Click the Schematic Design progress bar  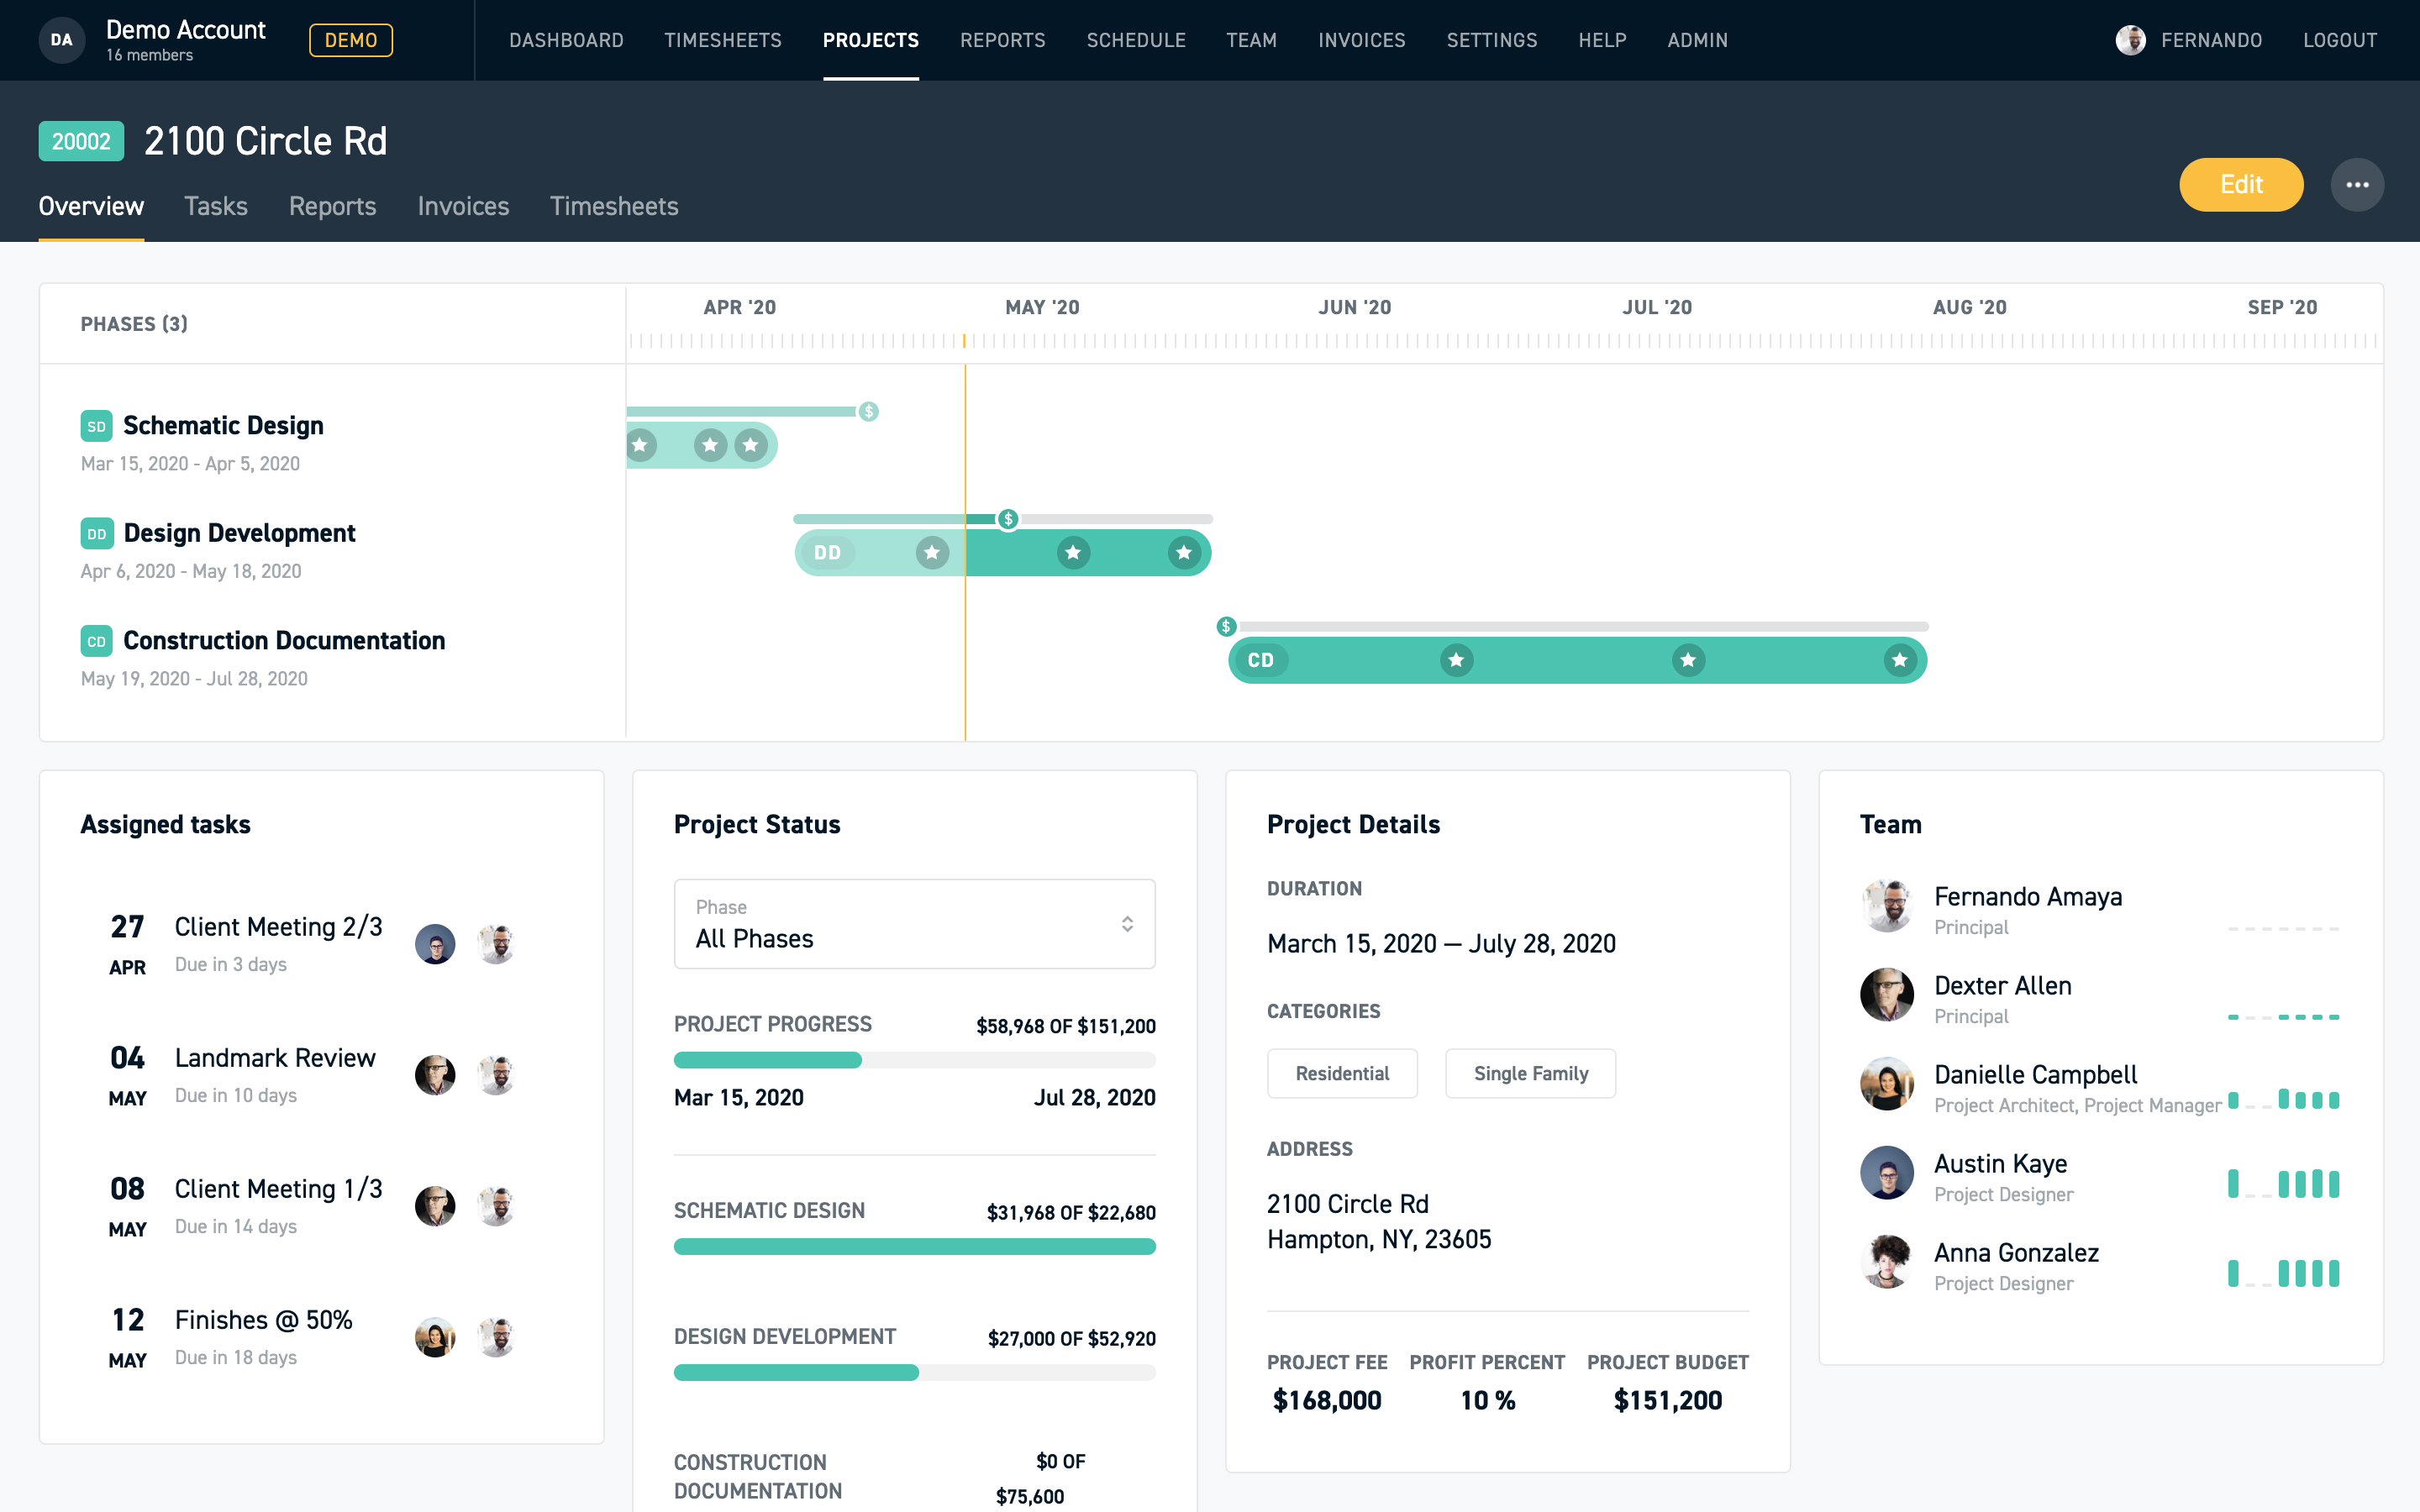(914, 1247)
